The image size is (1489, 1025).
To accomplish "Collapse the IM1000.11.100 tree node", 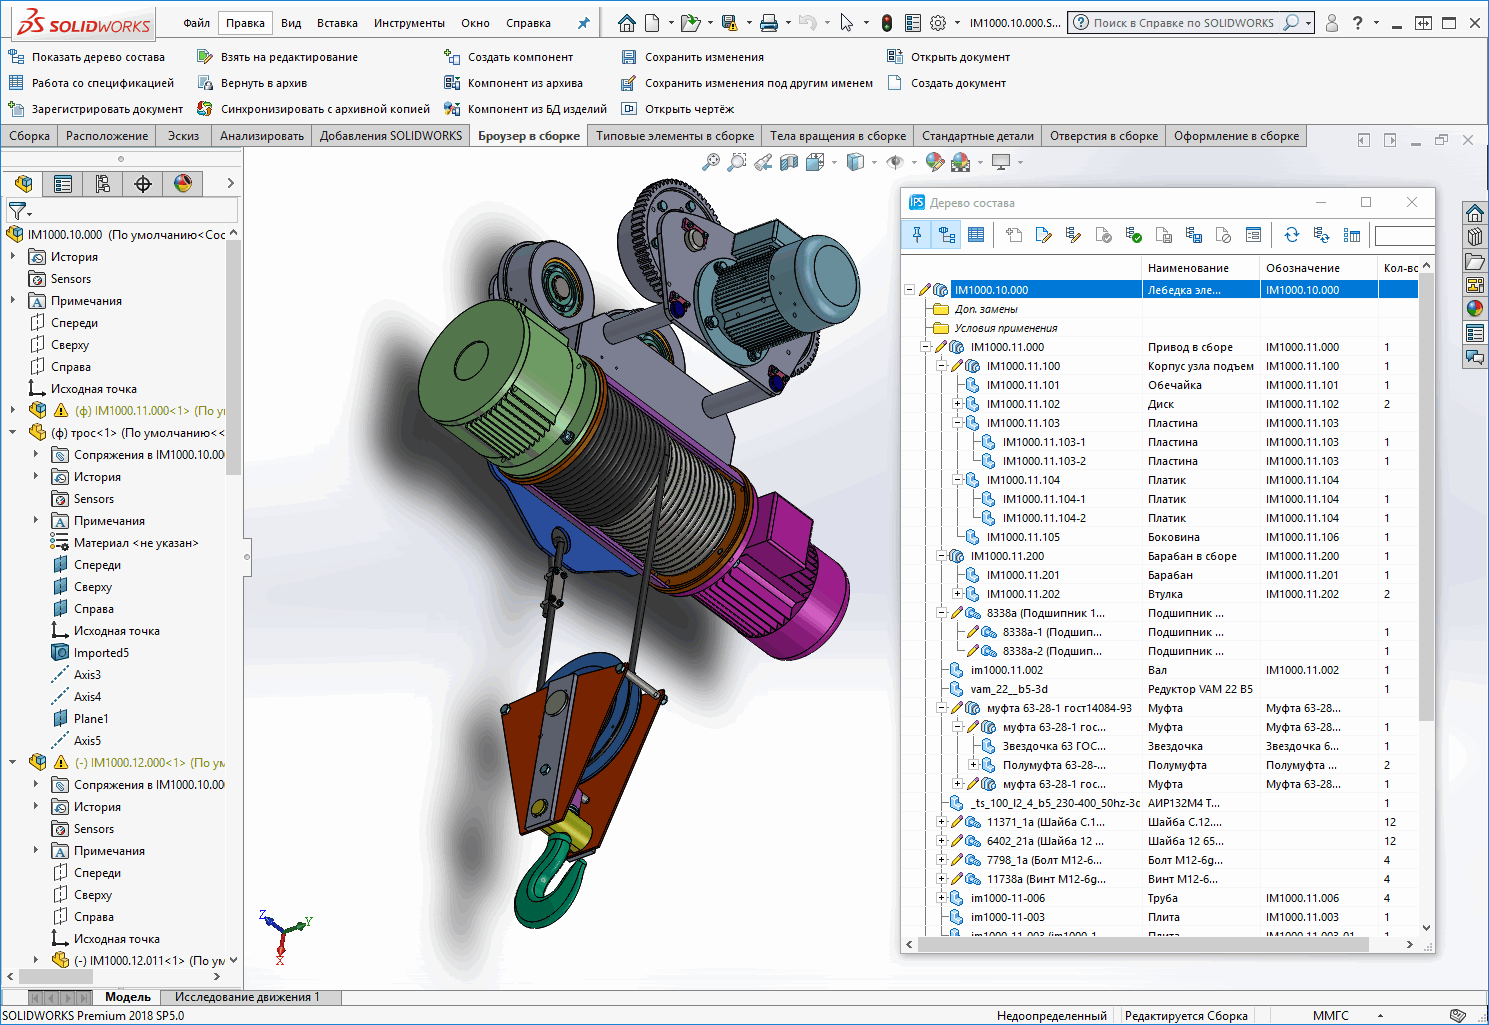I will click(x=941, y=366).
